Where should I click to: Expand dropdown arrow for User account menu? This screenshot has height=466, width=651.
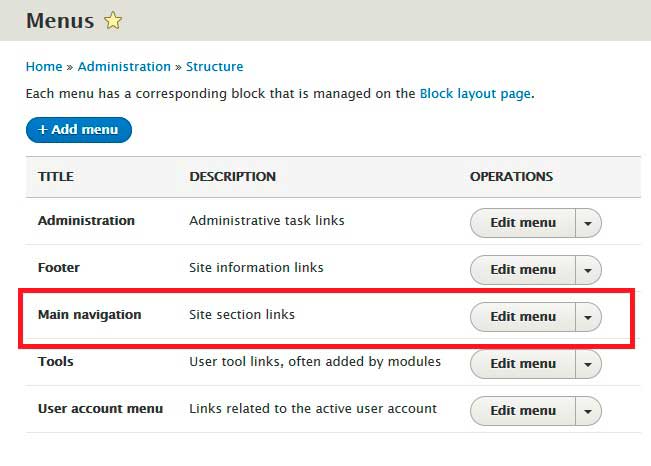click(x=588, y=411)
